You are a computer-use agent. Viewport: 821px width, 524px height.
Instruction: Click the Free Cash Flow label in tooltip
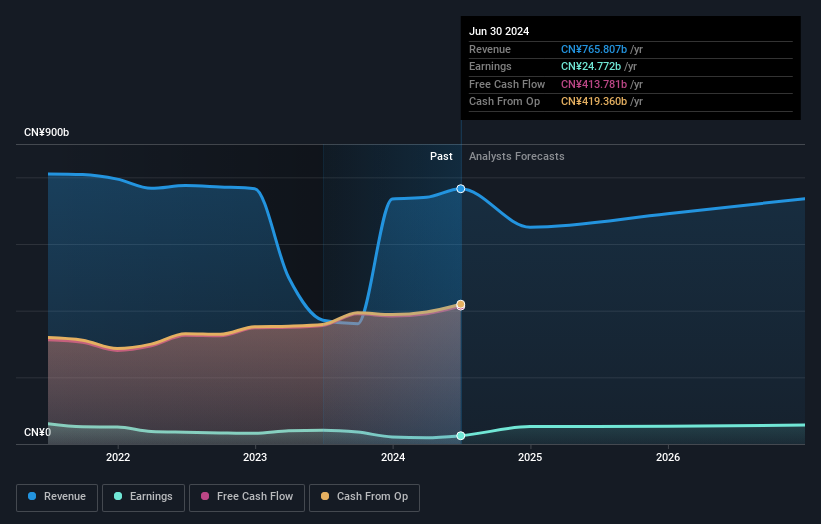507,84
